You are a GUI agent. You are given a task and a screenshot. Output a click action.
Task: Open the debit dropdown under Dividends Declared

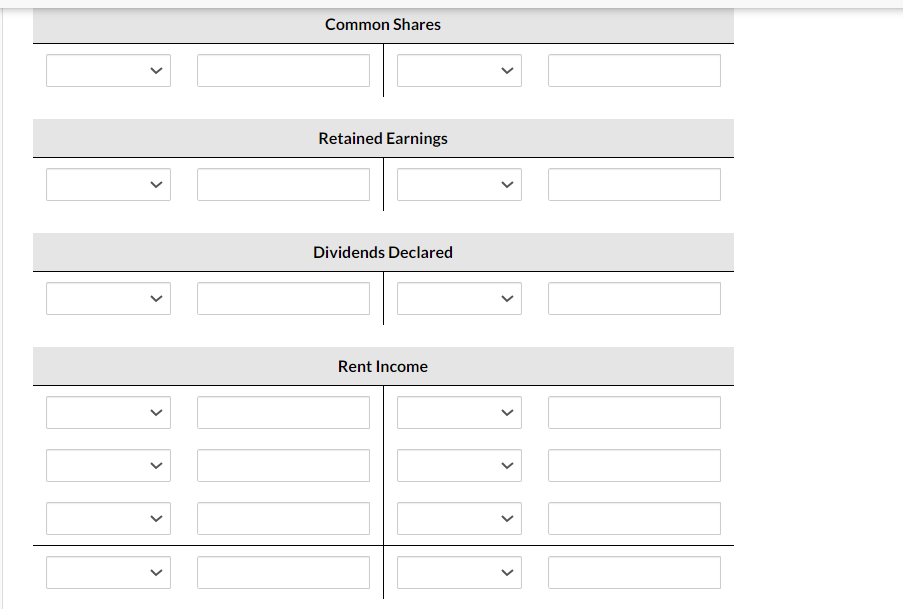coord(108,298)
